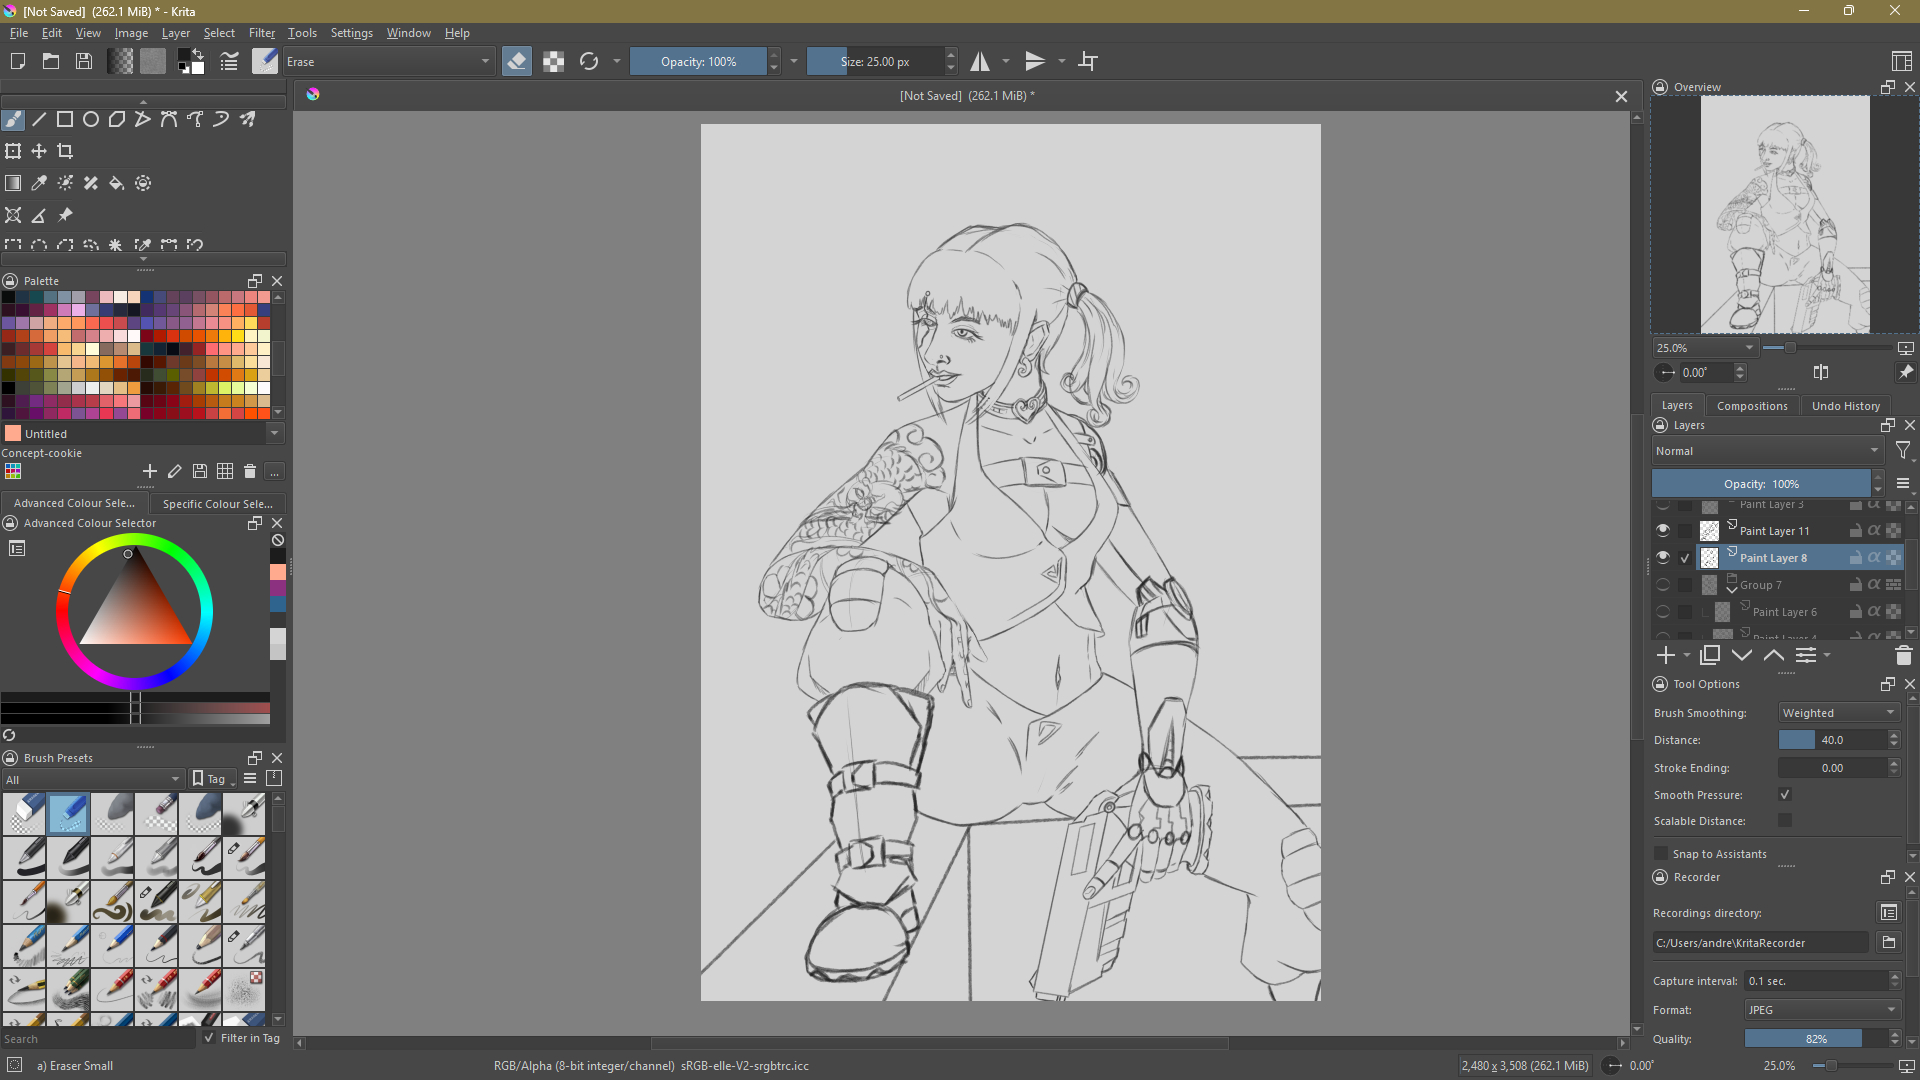Open the Specific Colour Selector tab

(217, 504)
